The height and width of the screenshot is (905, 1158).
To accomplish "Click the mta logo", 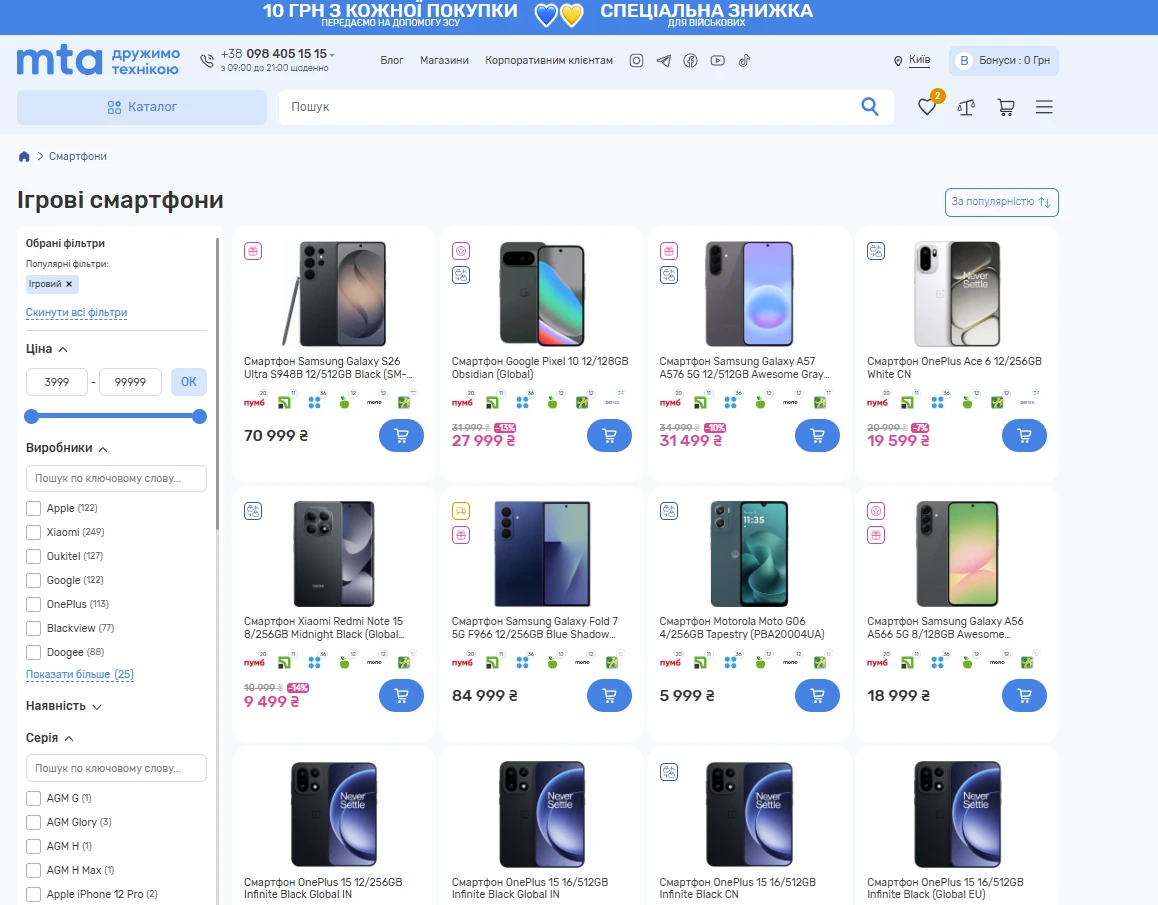I will tap(60, 60).
